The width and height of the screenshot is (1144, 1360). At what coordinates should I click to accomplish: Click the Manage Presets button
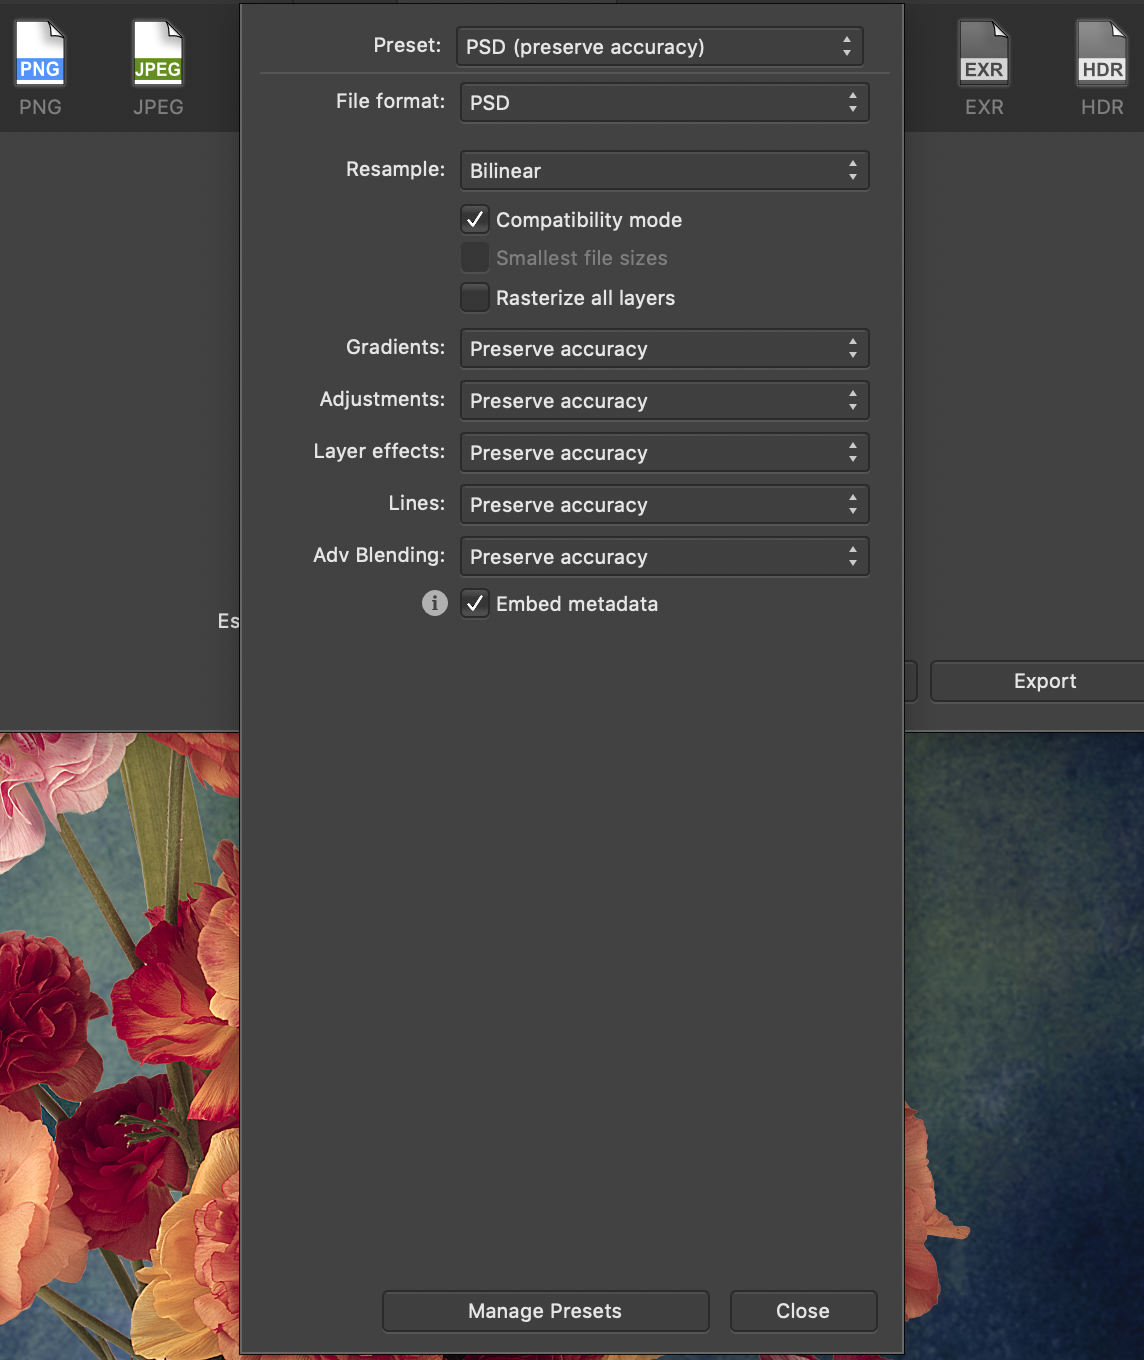tap(546, 1311)
